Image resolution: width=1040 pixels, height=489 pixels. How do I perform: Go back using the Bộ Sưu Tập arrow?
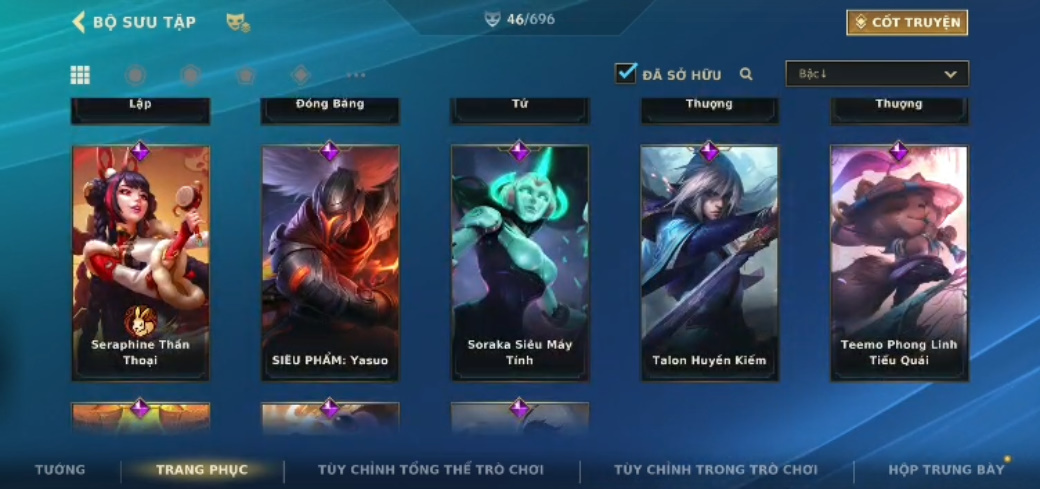(79, 22)
